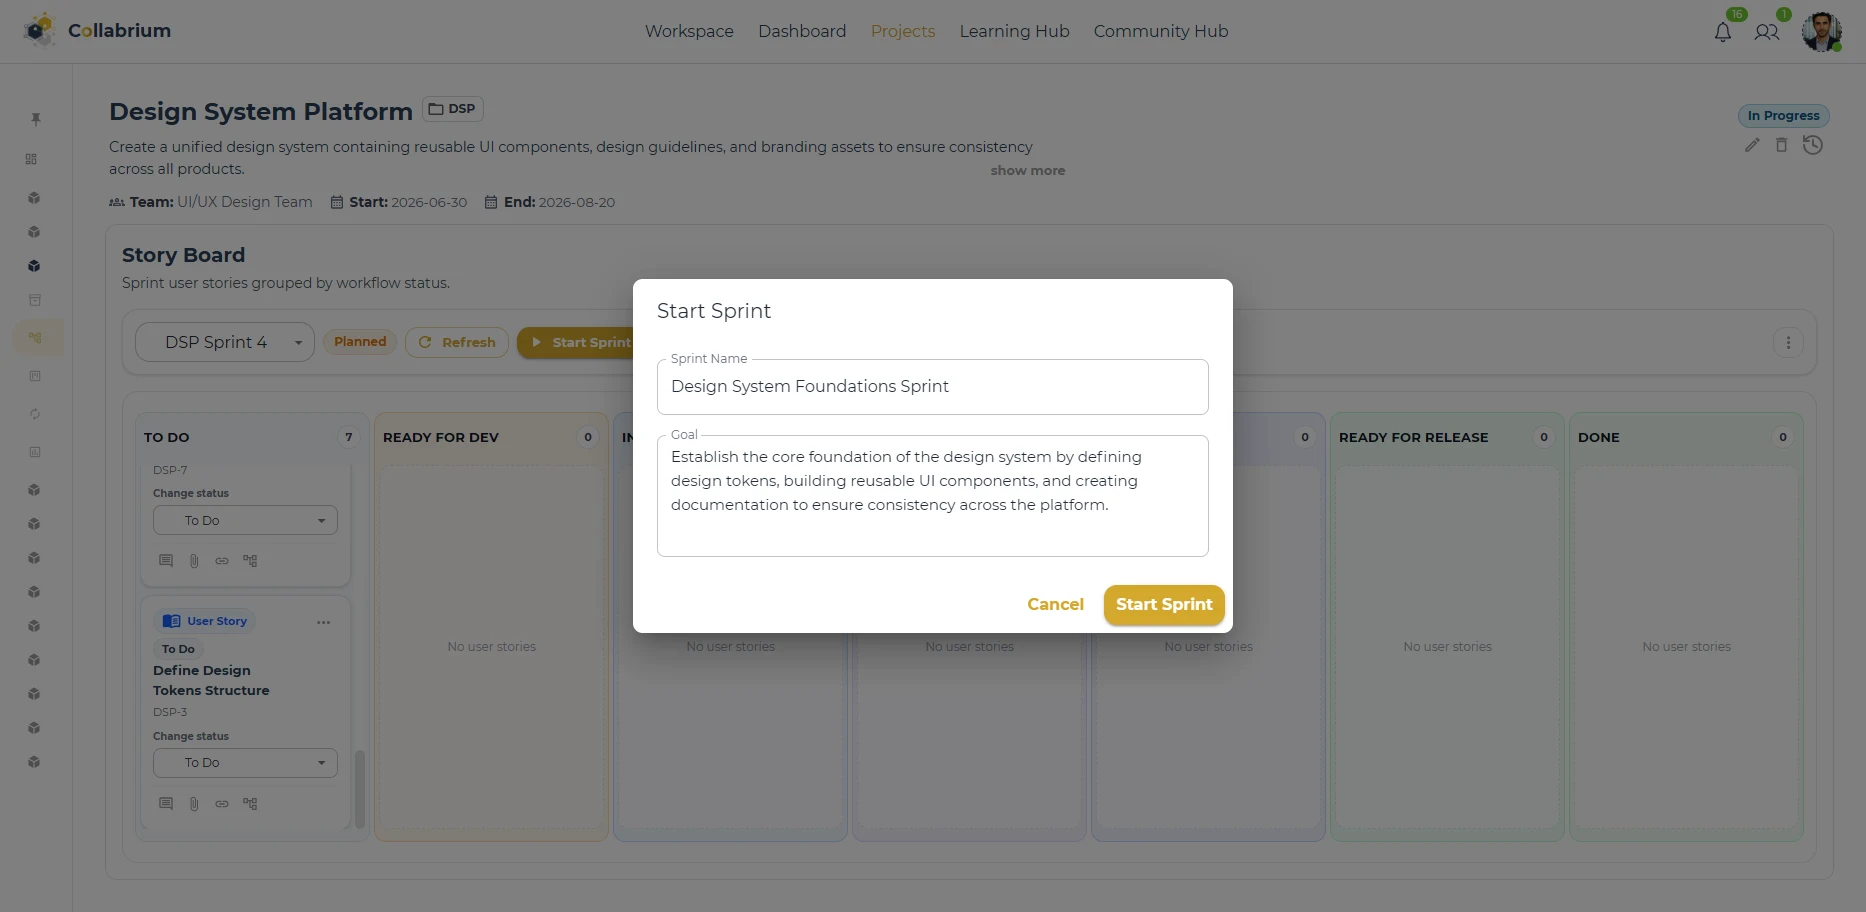Go to the Dashboard menu
The width and height of the screenshot is (1866, 912).
pyautogui.click(x=802, y=31)
